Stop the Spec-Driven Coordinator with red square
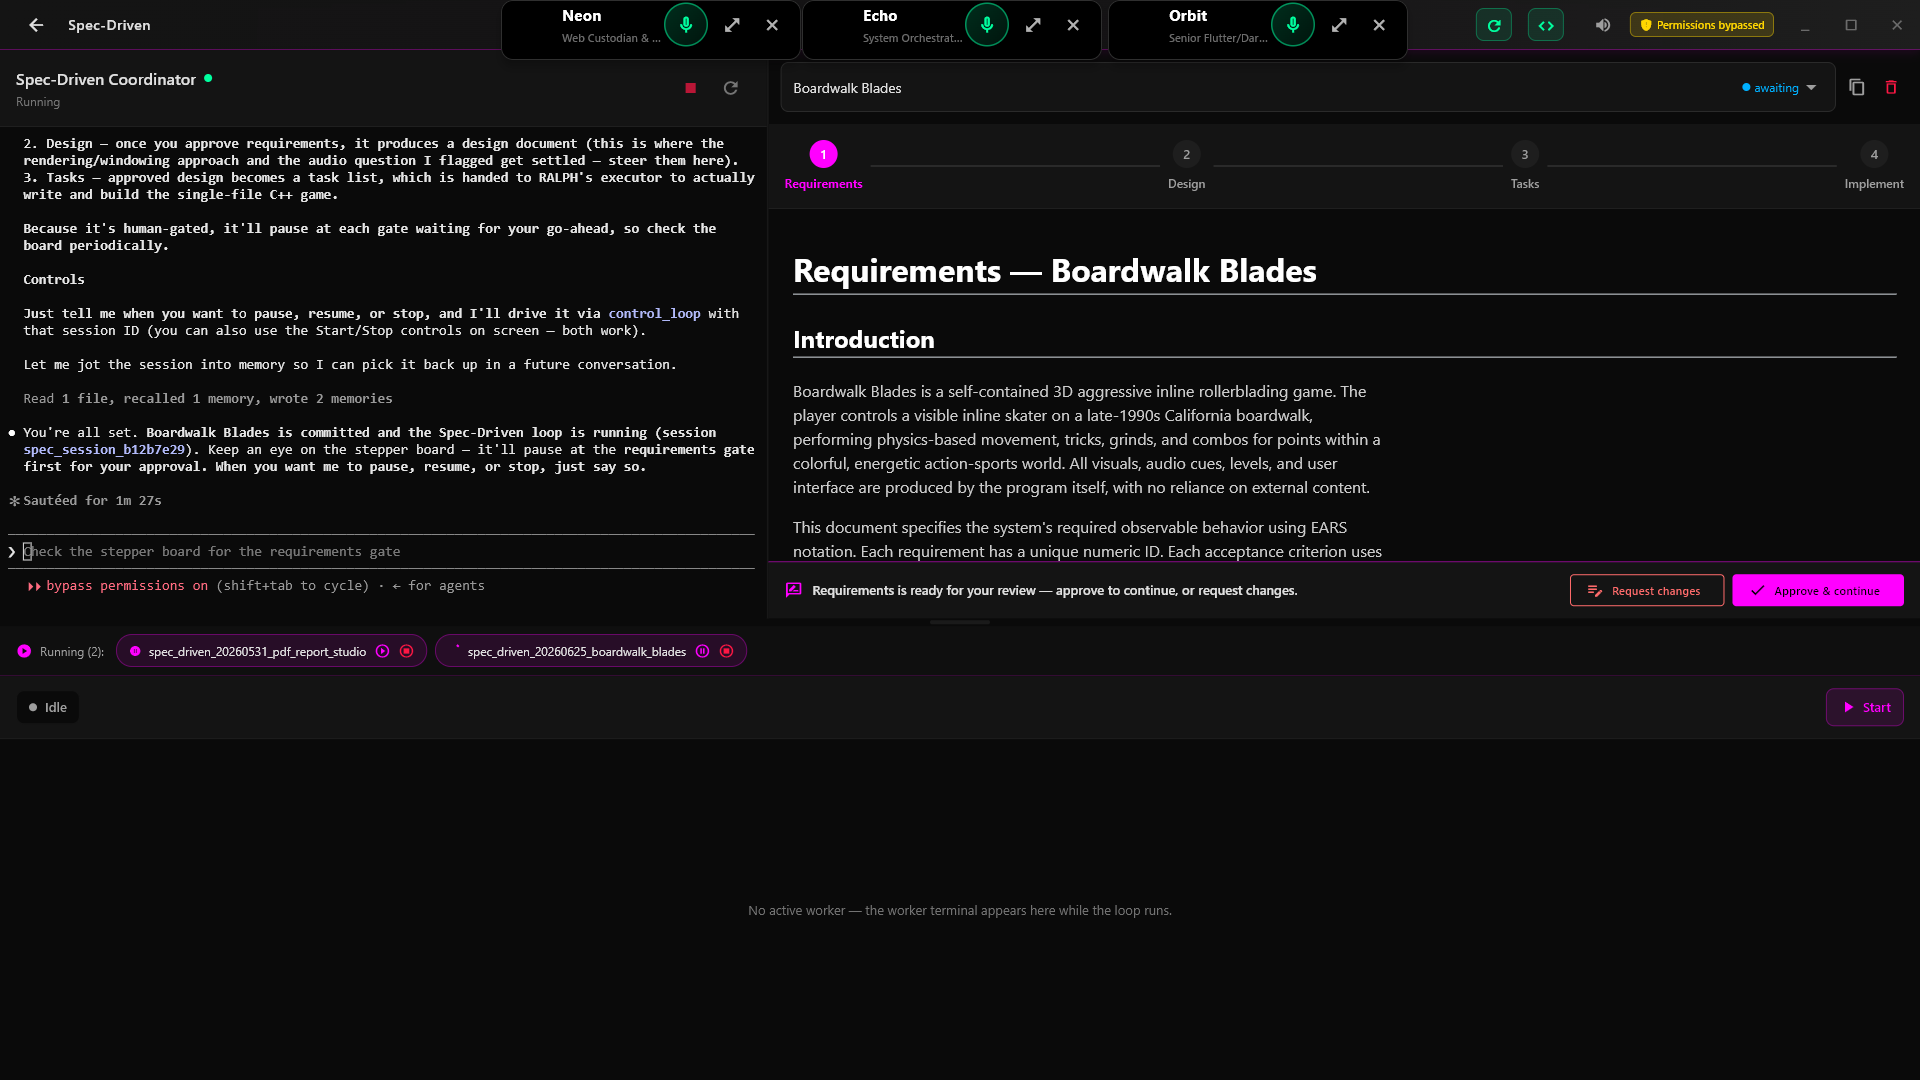The image size is (1920, 1080). tap(690, 88)
